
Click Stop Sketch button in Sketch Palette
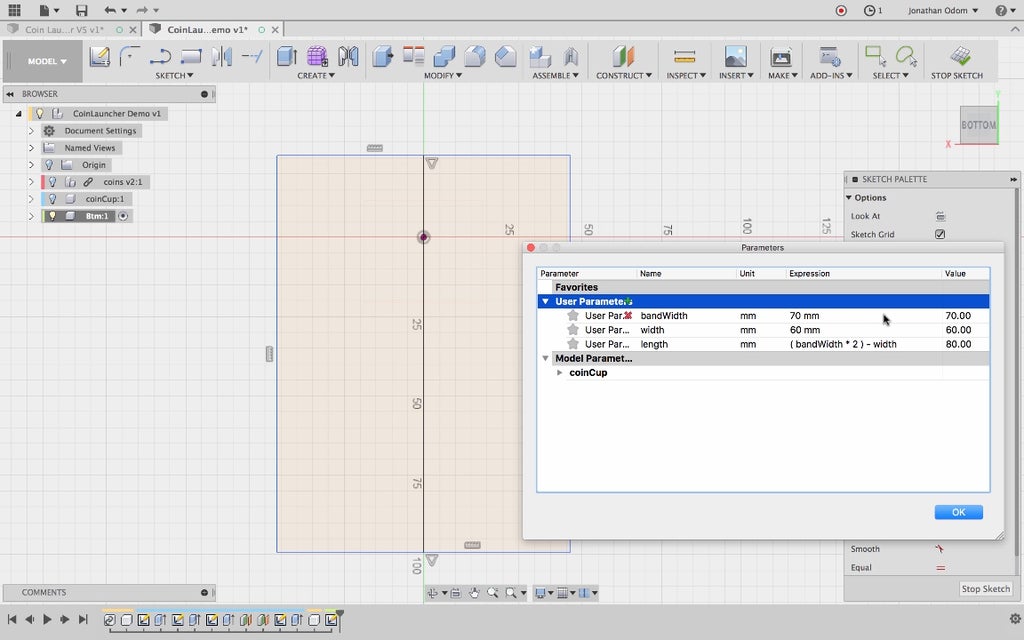[x=985, y=589]
